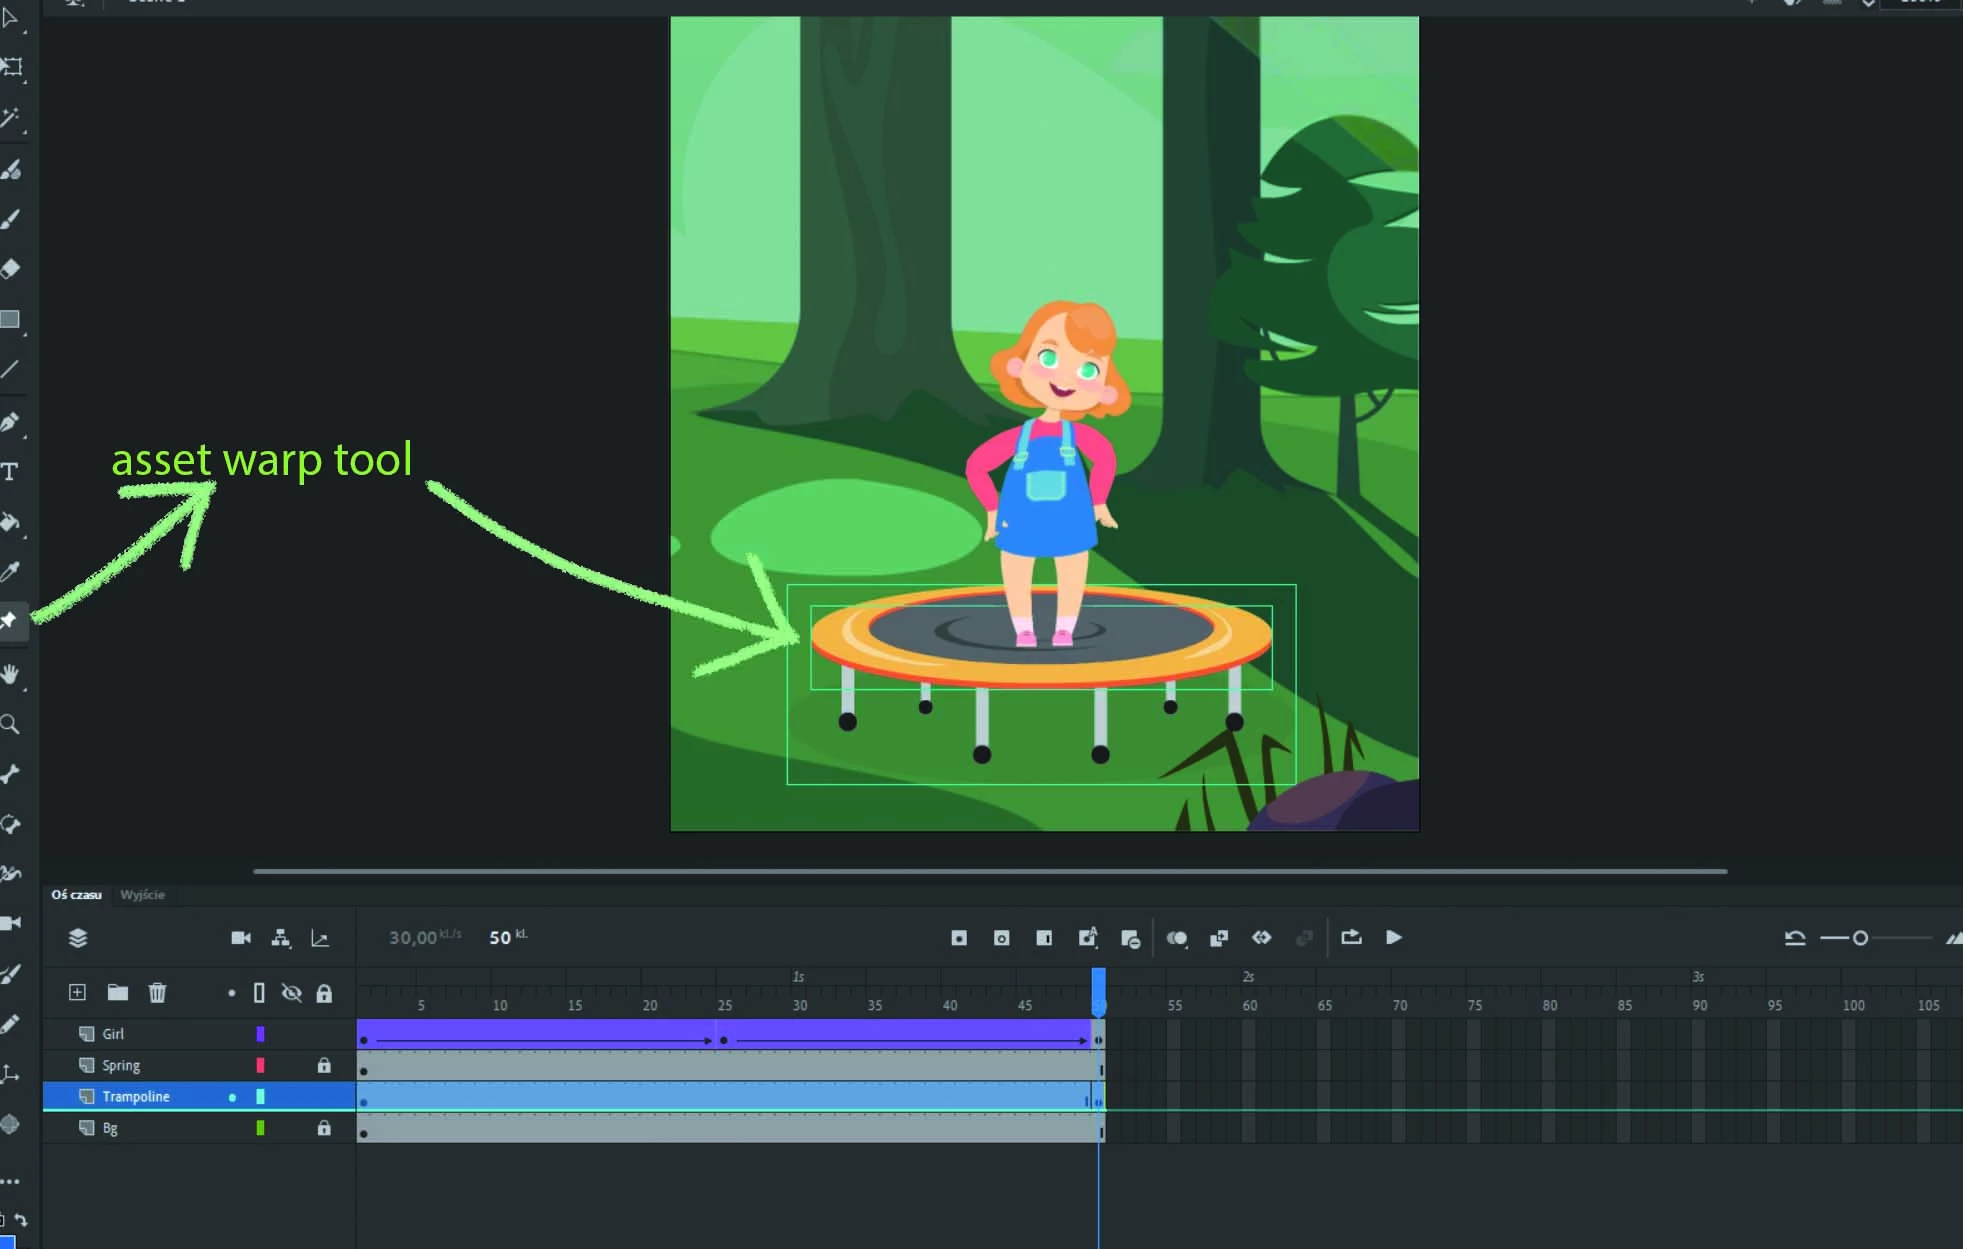Select the Eyedropper tool
This screenshot has height=1249, width=1963.
(10, 572)
